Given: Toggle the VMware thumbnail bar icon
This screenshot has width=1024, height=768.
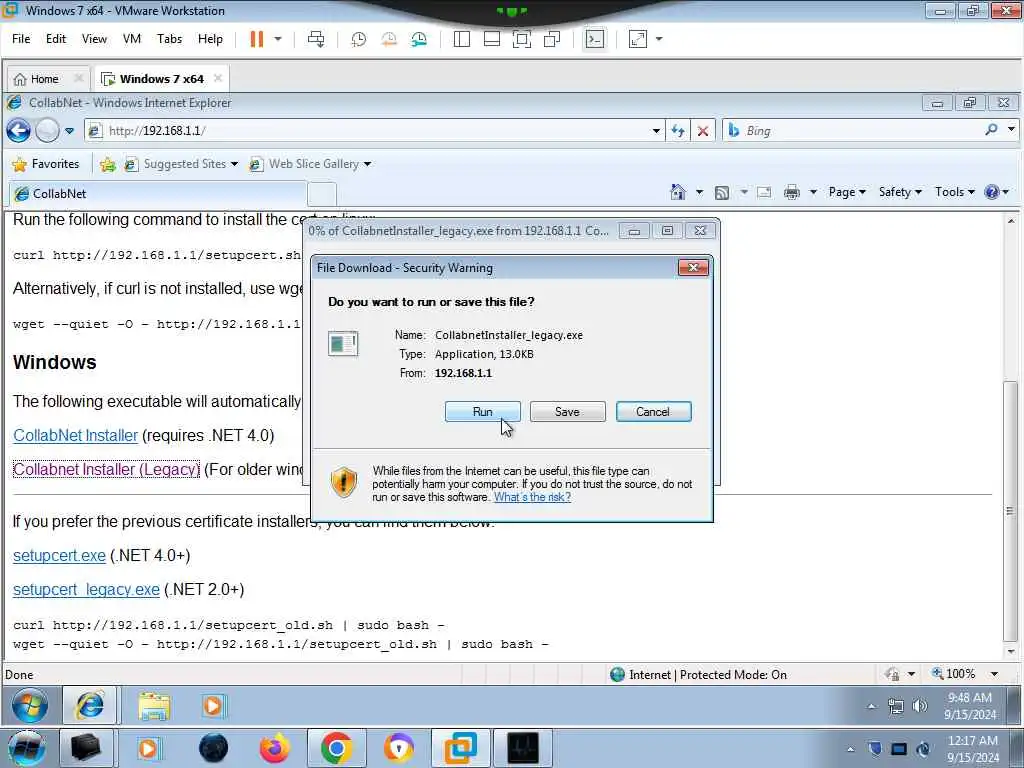Looking at the screenshot, I should (x=492, y=39).
